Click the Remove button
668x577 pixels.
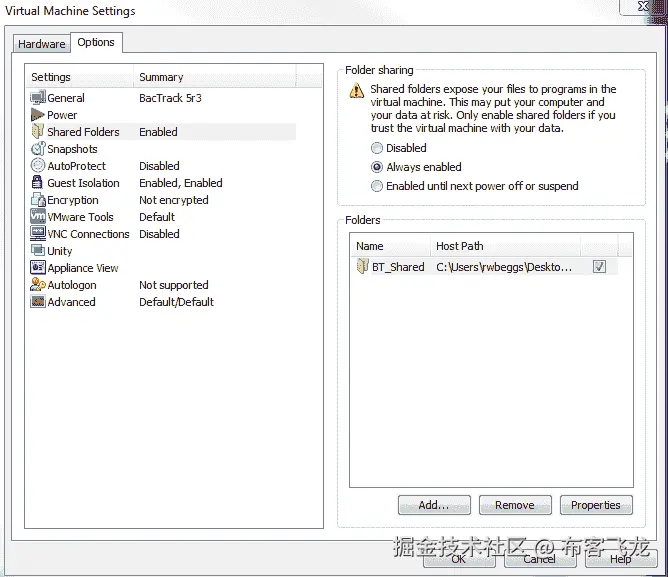pyautogui.click(x=515, y=505)
